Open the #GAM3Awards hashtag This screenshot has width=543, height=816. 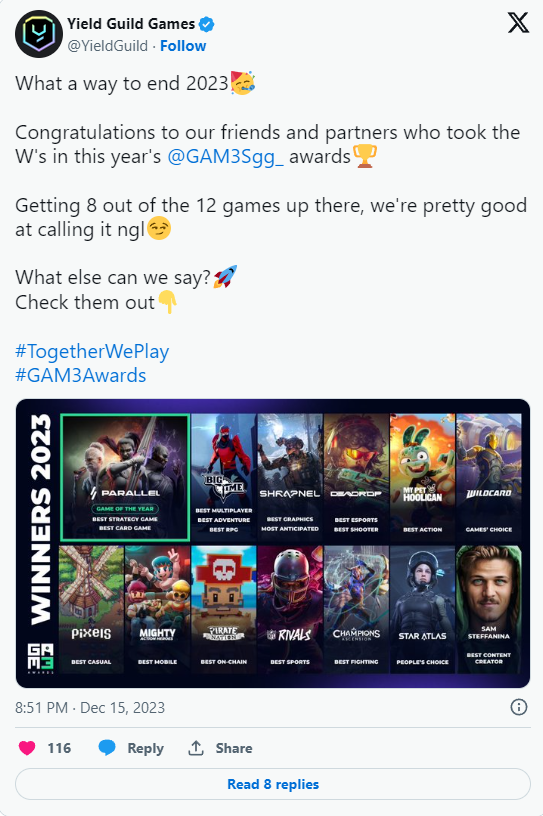81,375
